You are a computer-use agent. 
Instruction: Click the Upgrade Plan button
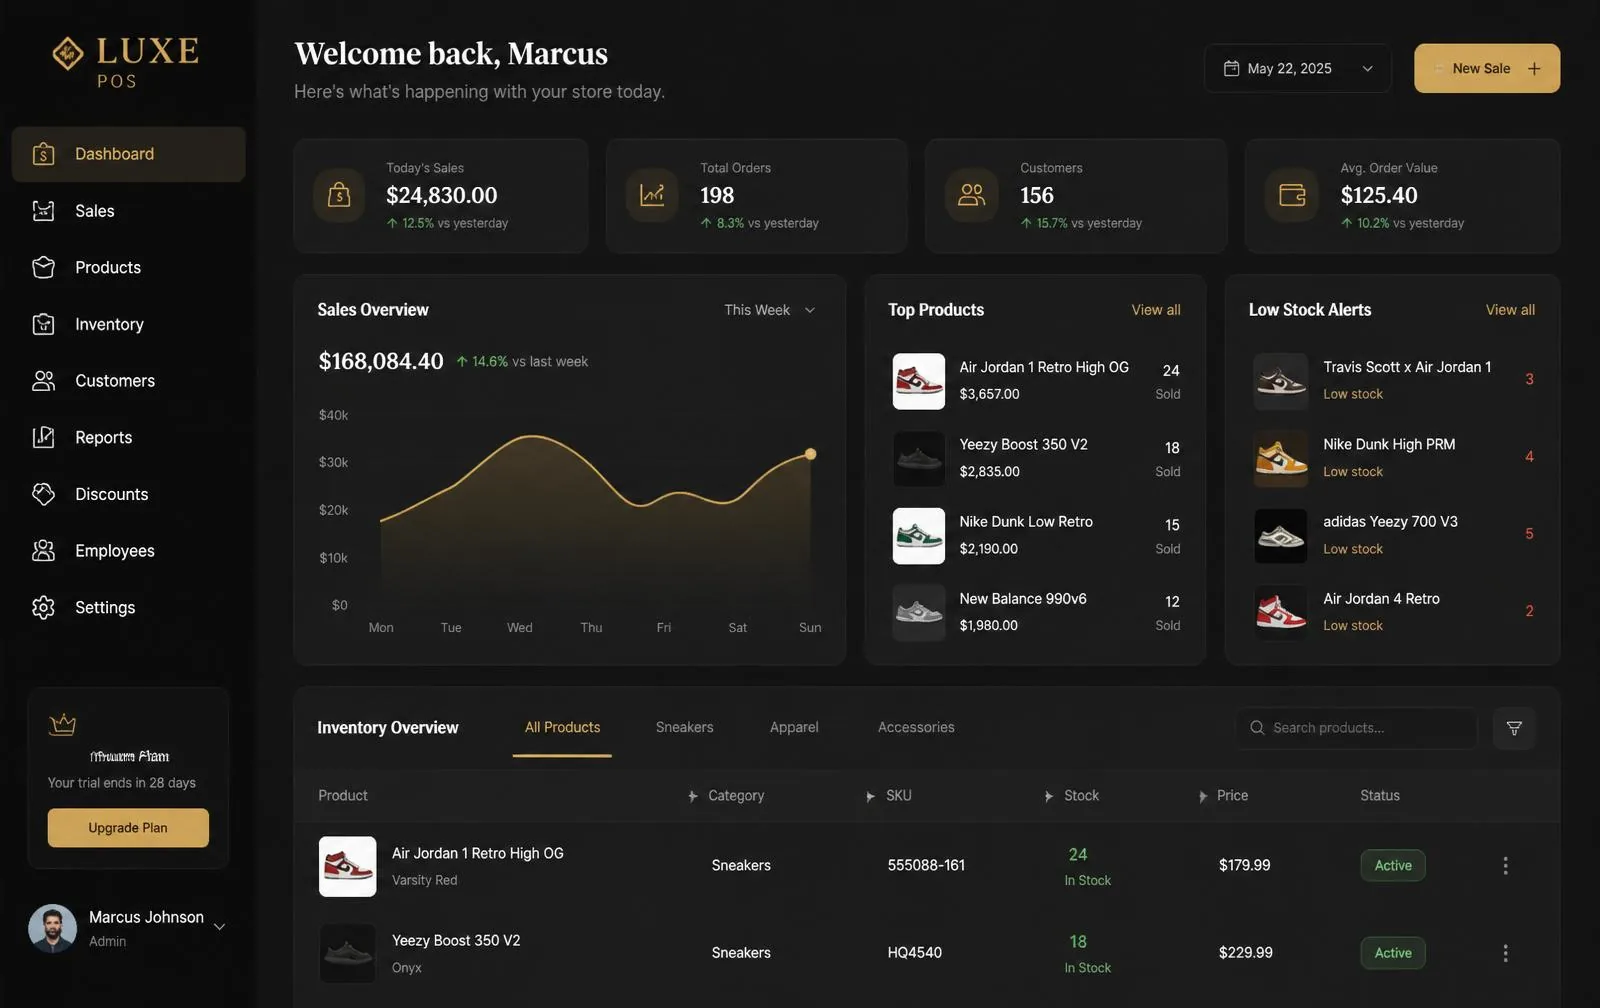coord(128,828)
